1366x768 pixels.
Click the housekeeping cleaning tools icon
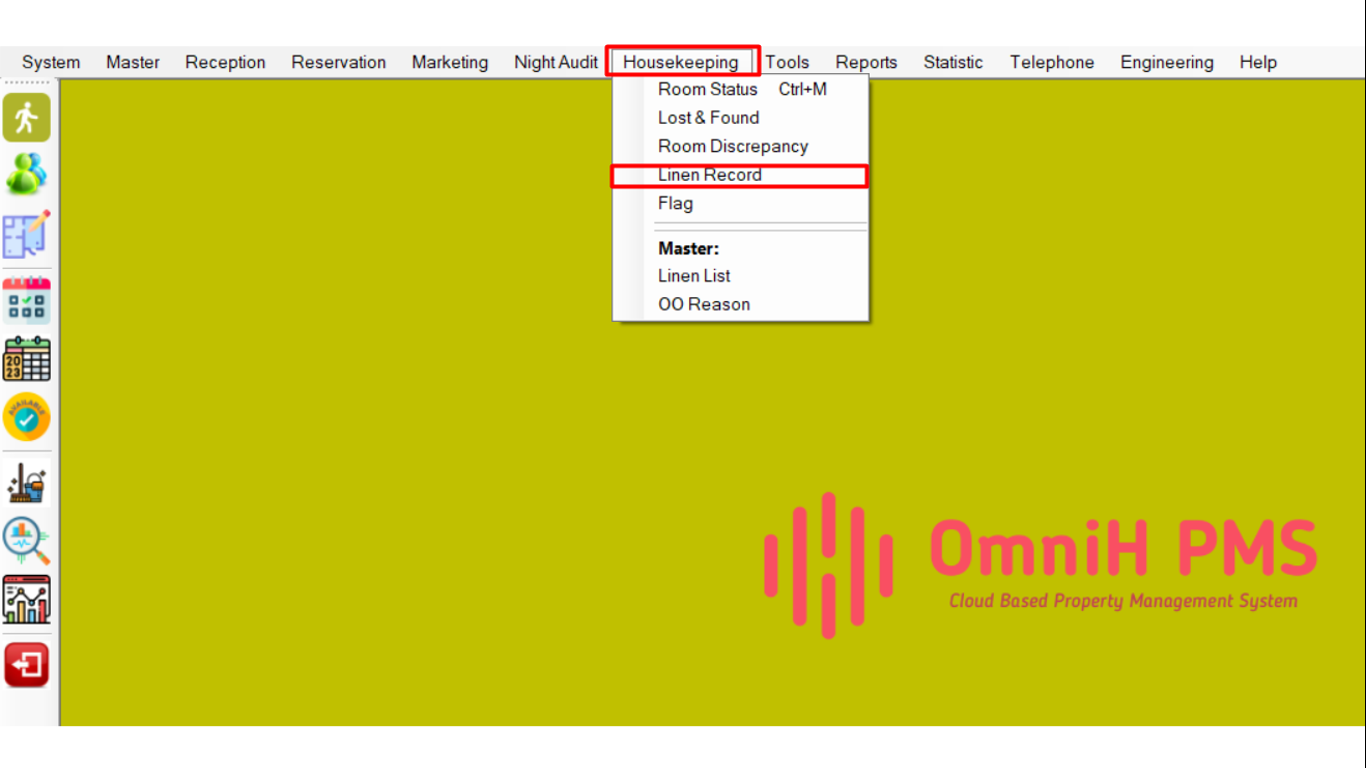point(27,483)
